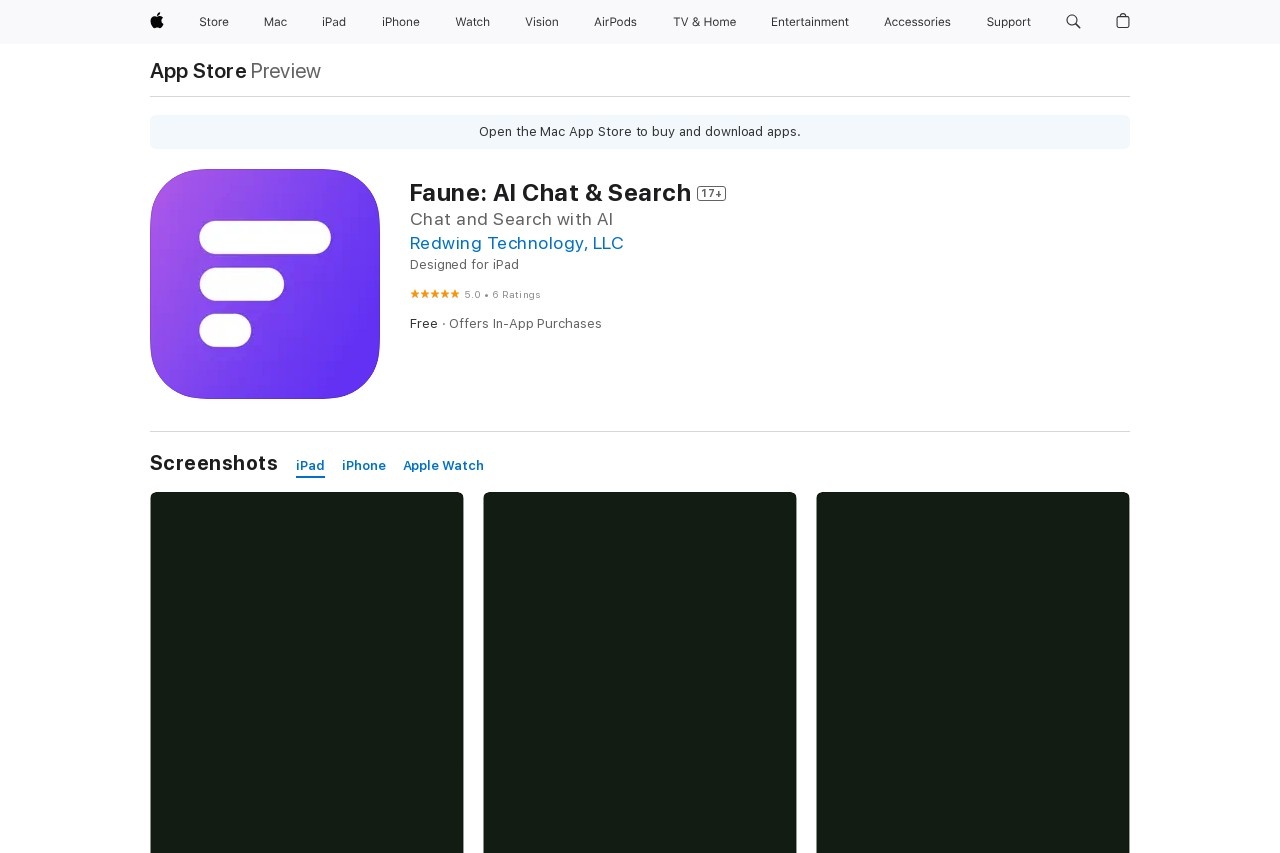The image size is (1280, 853).
Task: Open the iPhone nav menu item
Action: 401,22
